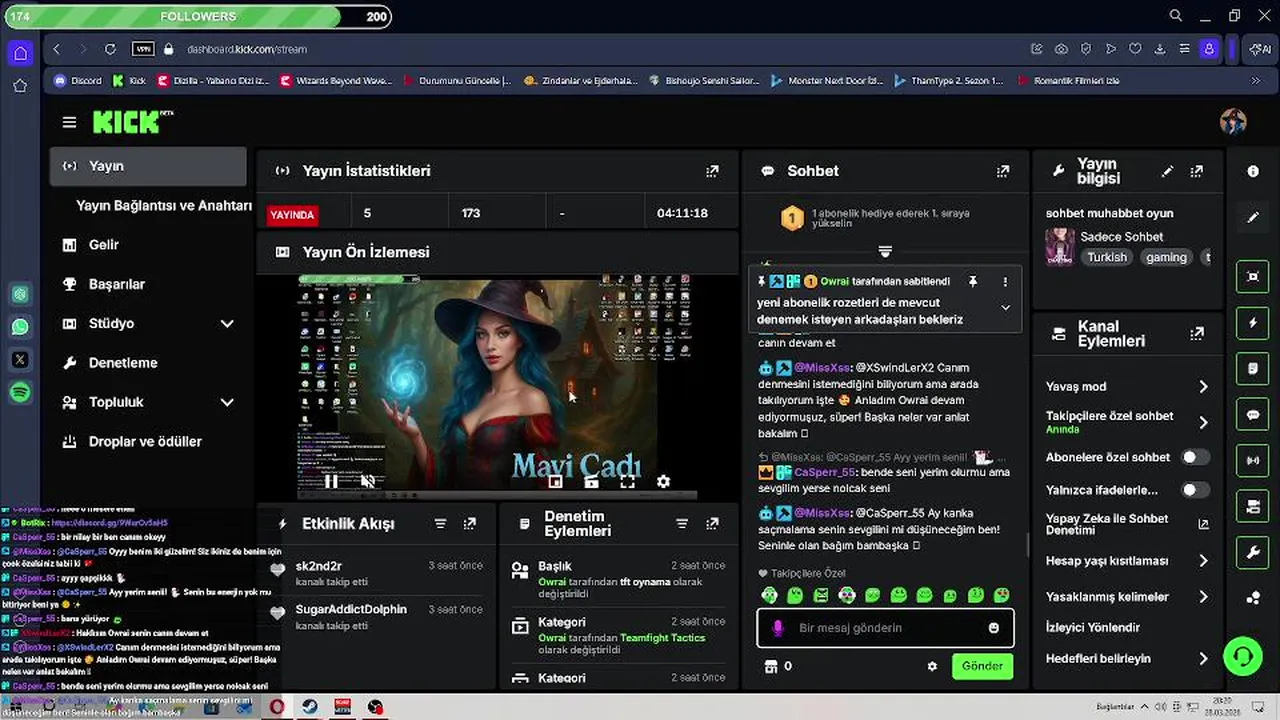1280x720 pixels.
Task: Pop out the Kanal Eylemleri panel
Action: click(x=1196, y=334)
